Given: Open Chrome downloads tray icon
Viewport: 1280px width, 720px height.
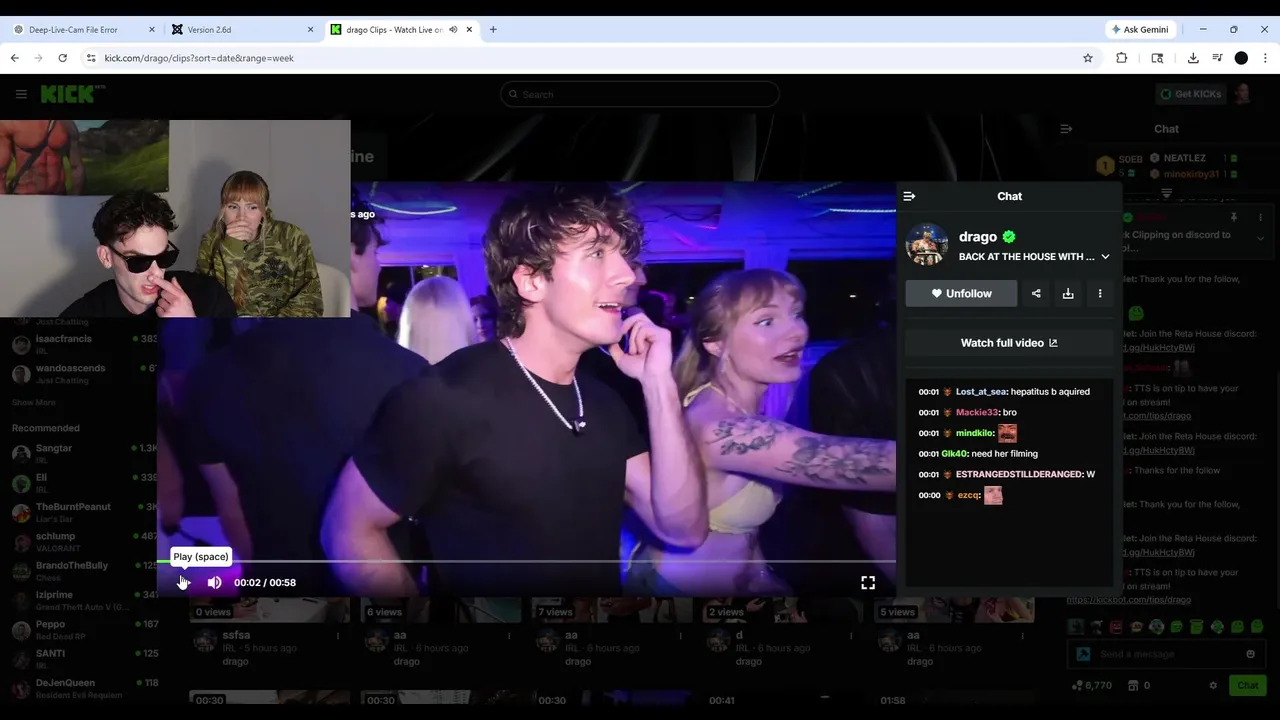Looking at the screenshot, I should click(x=1193, y=58).
